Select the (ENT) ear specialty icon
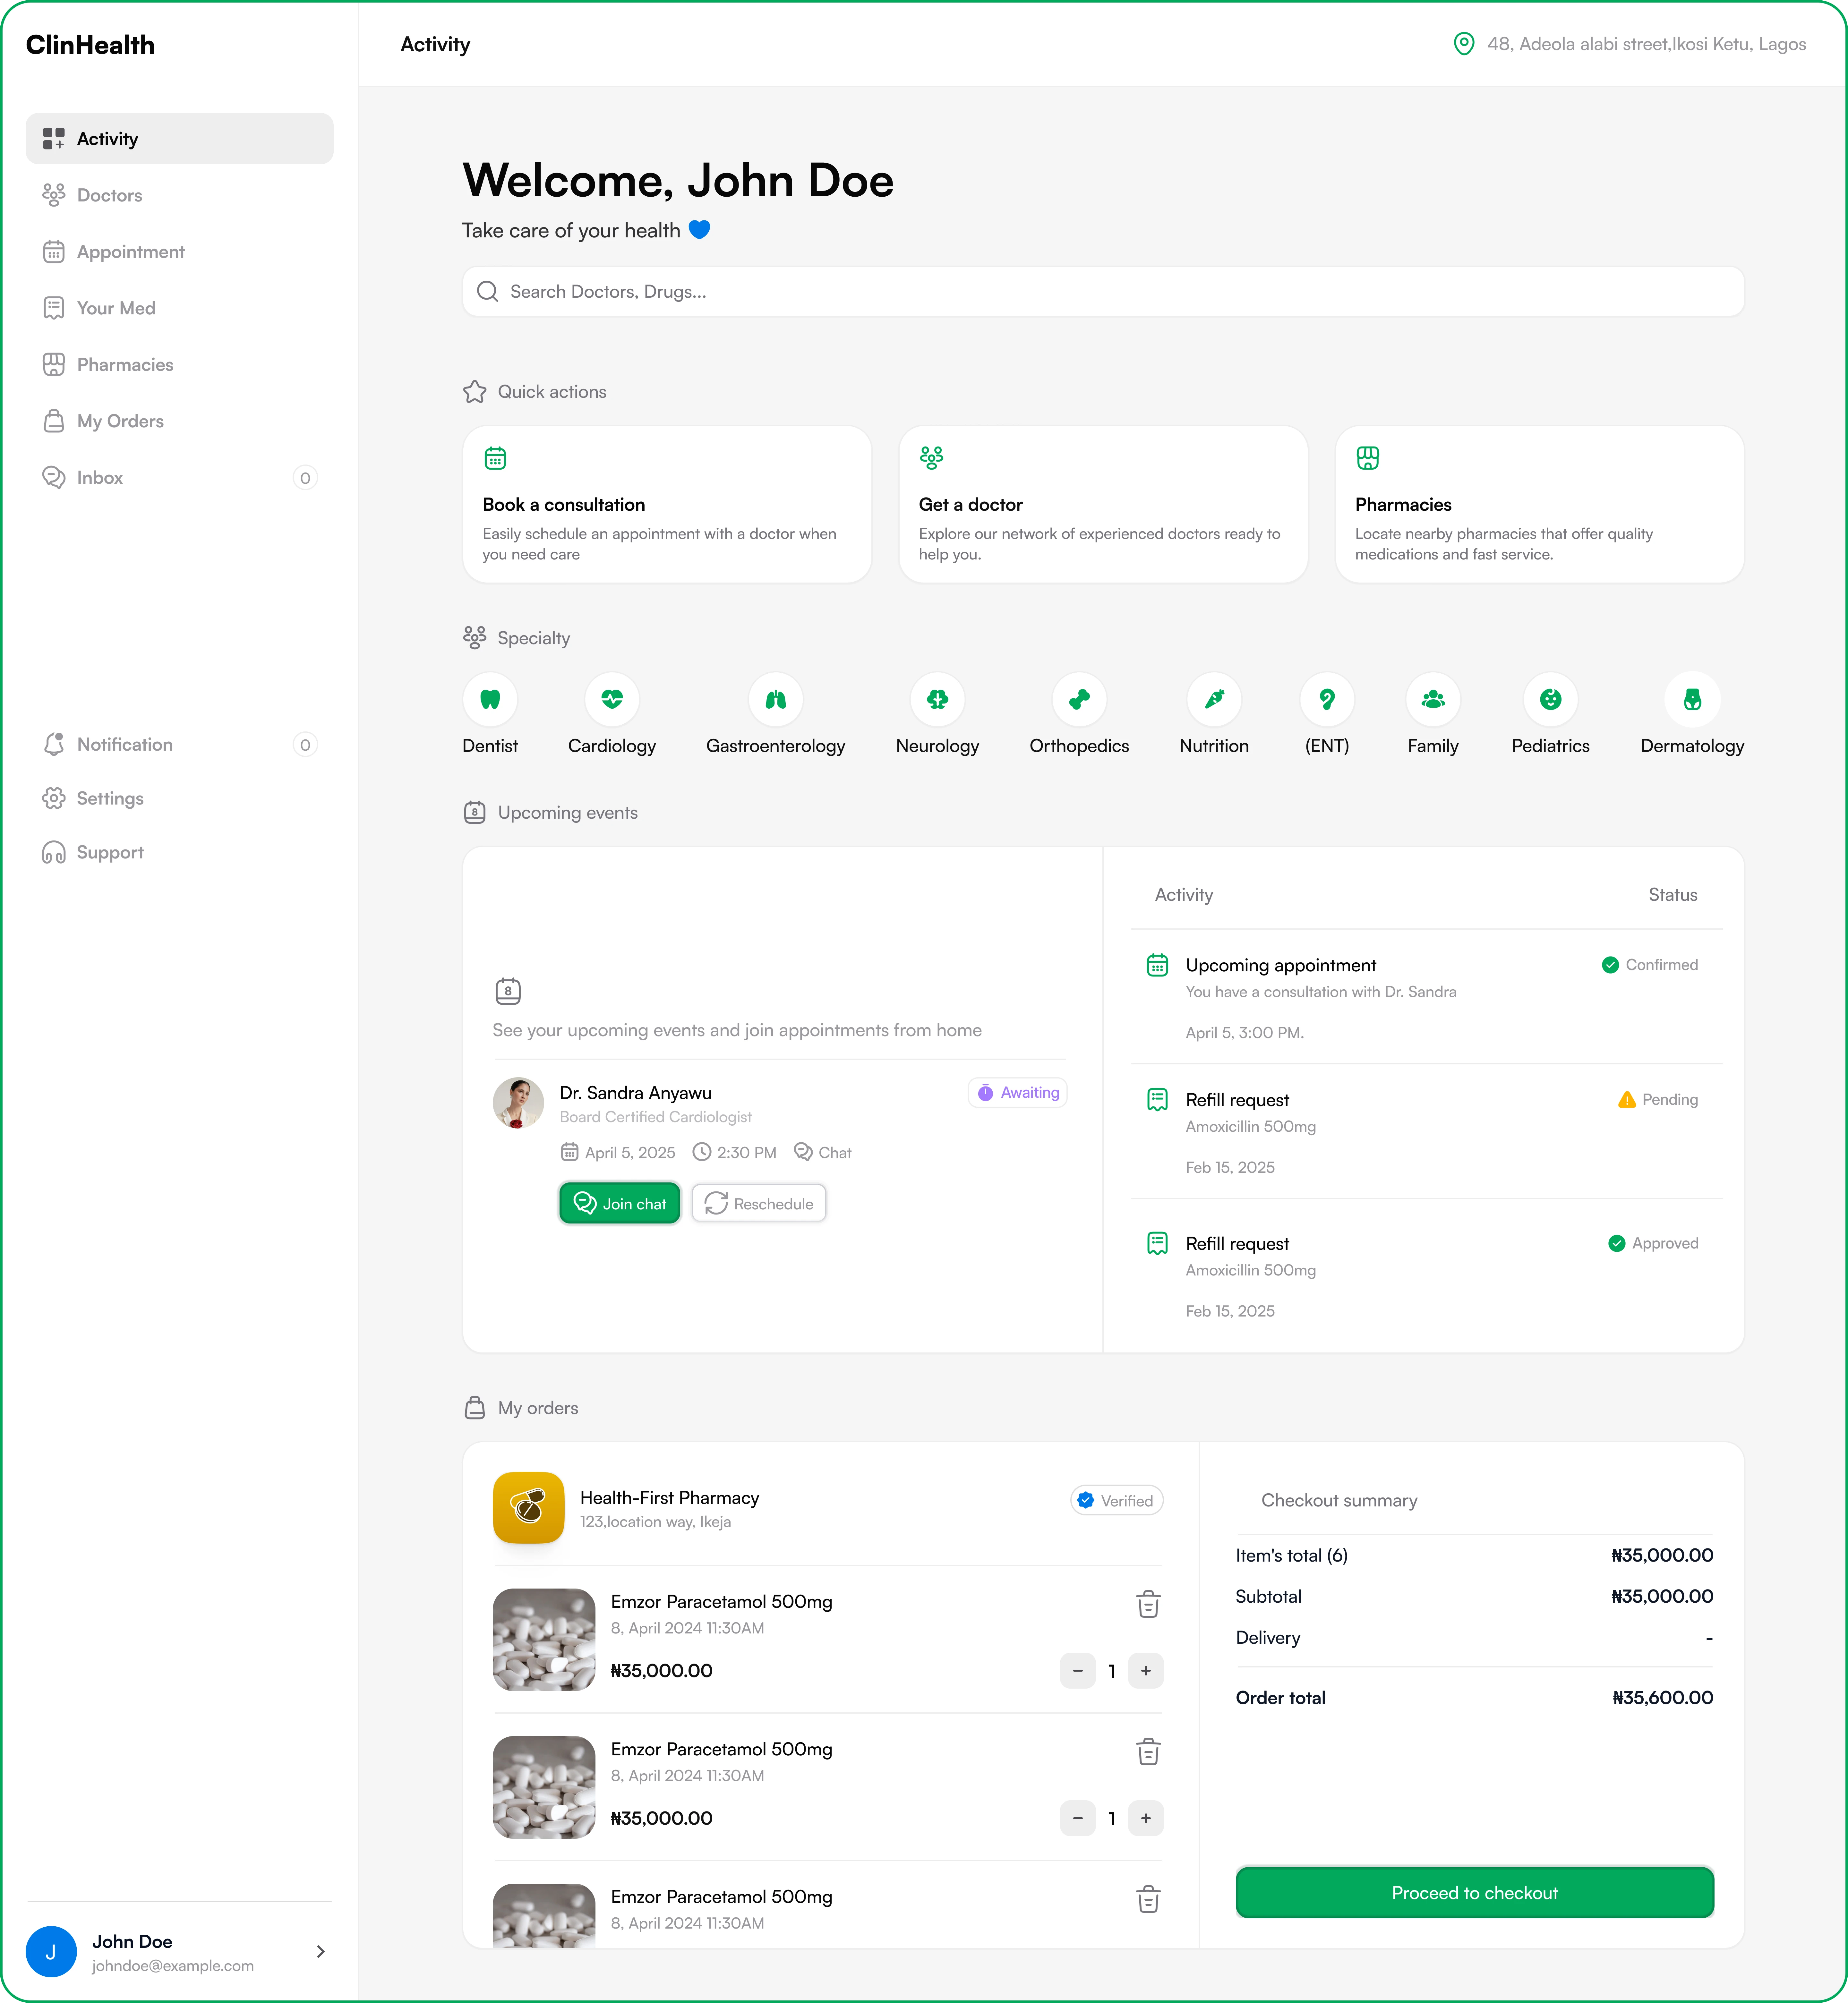 tap(1327, 699)
